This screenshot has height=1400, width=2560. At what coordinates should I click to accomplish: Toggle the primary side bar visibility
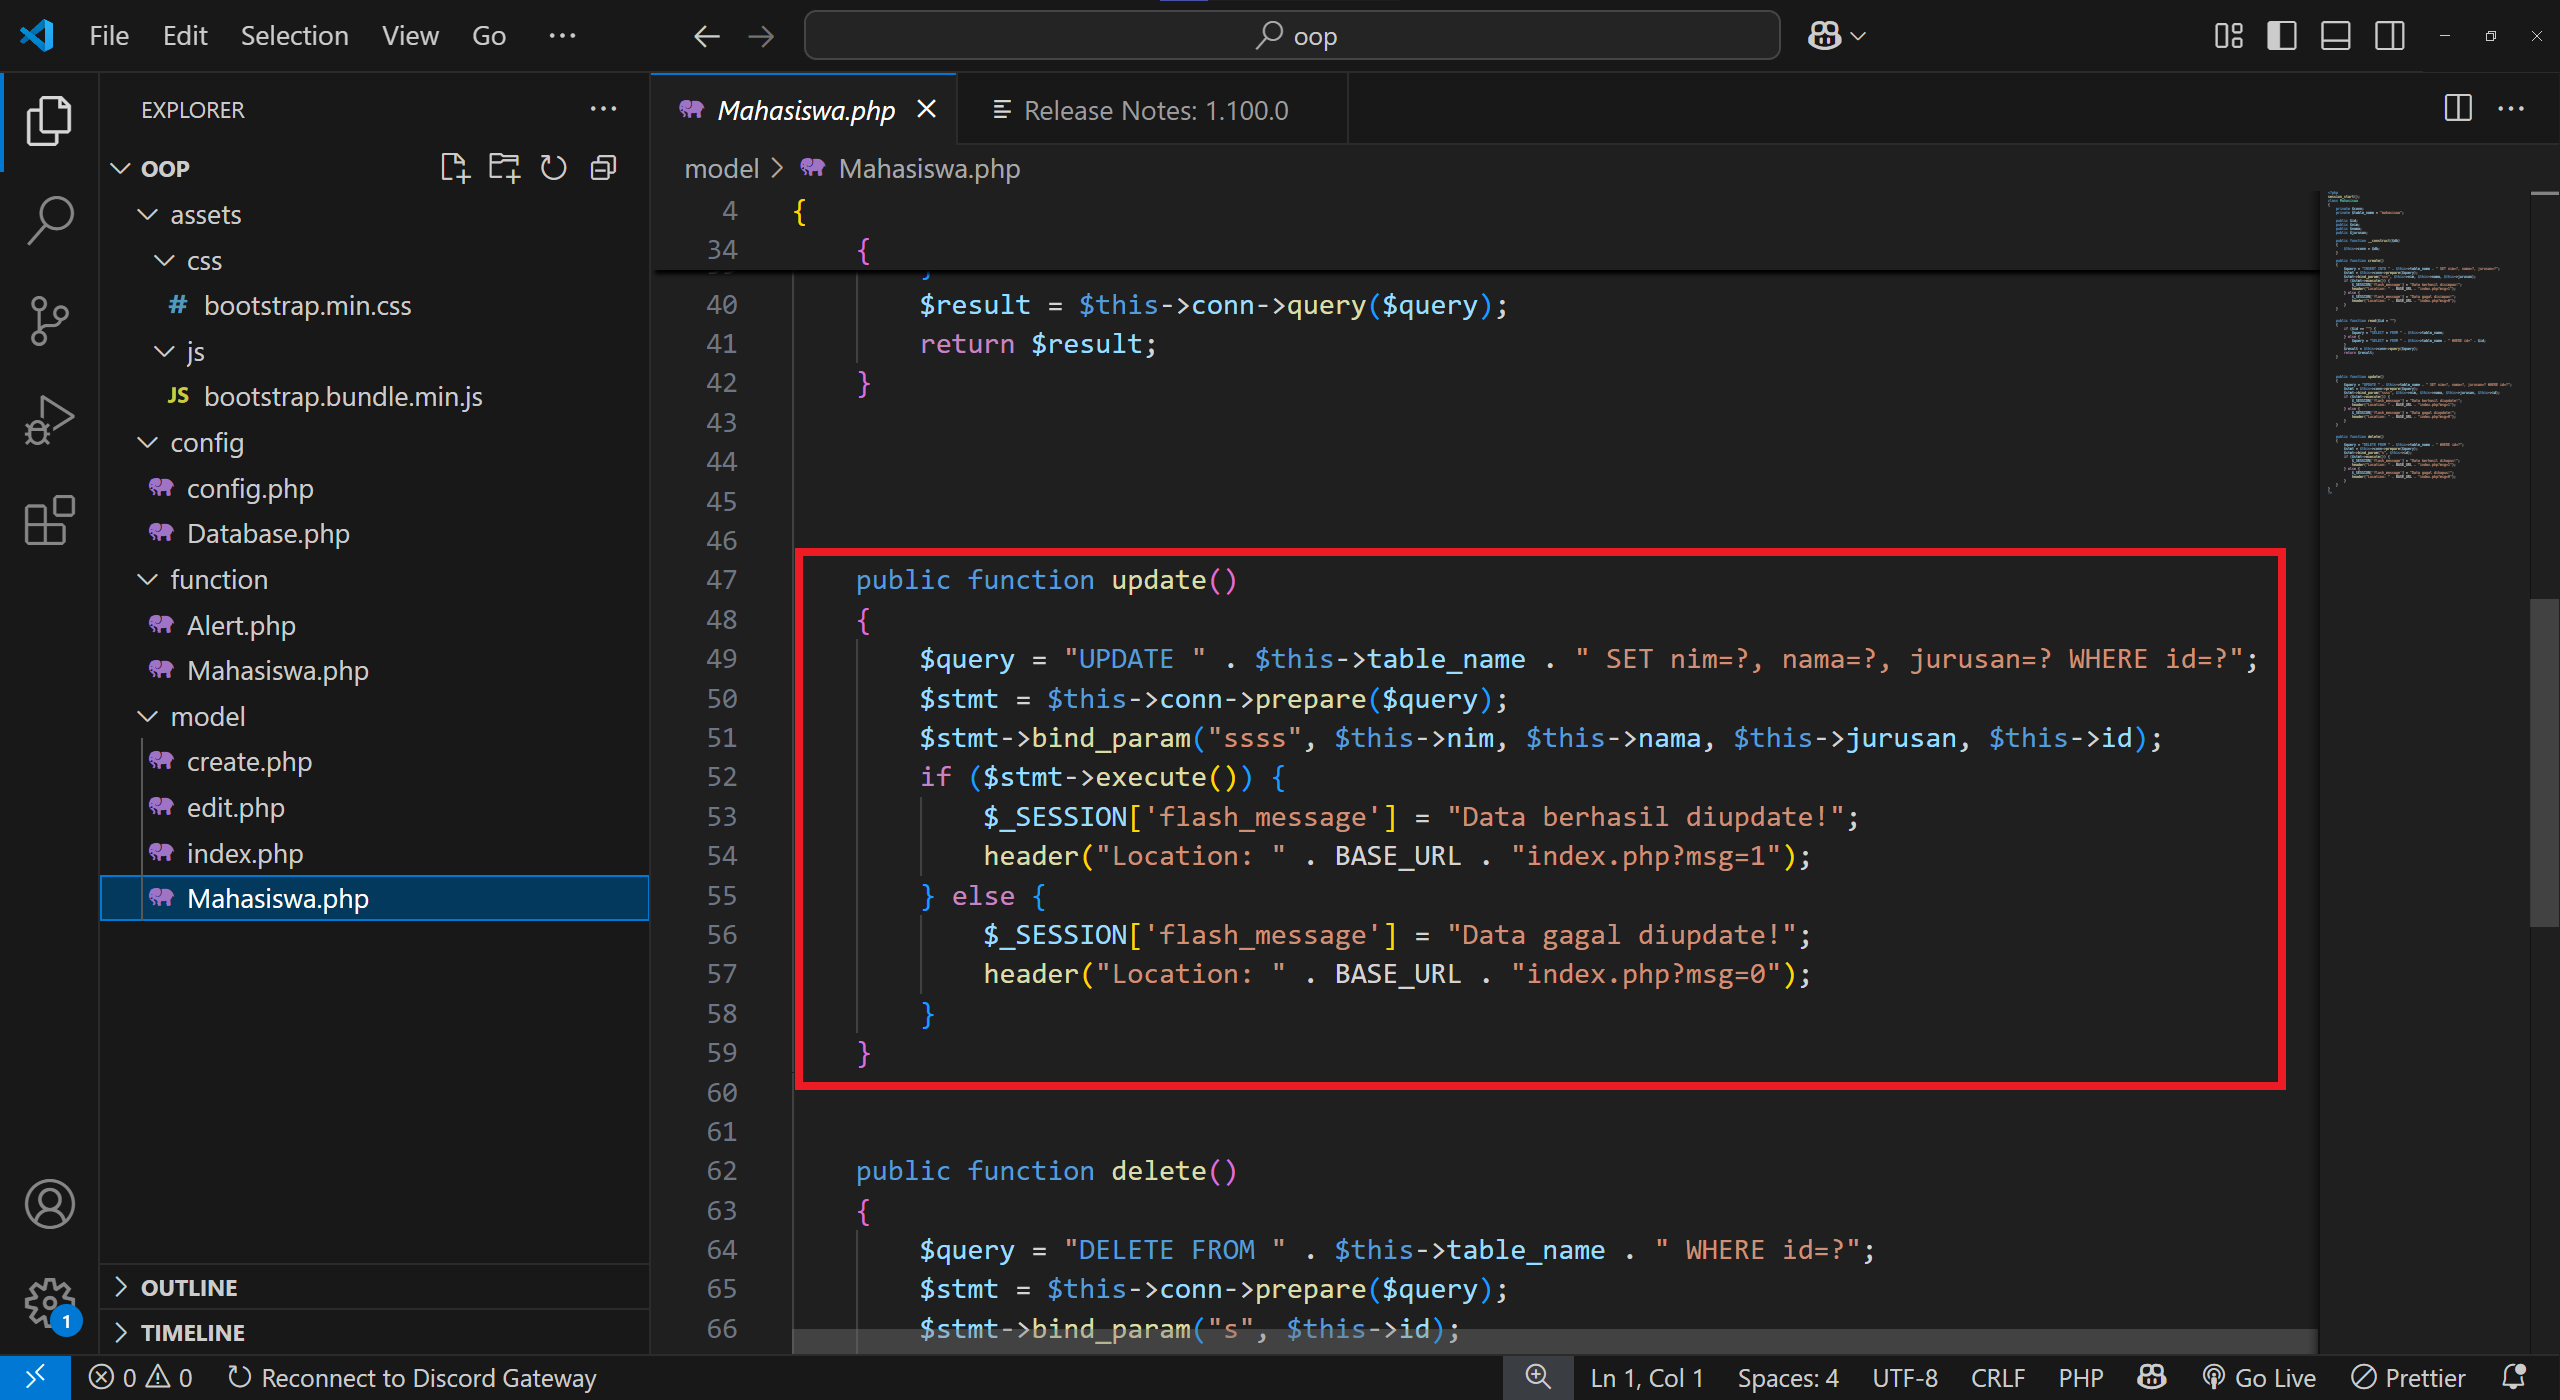point(2281,36)
